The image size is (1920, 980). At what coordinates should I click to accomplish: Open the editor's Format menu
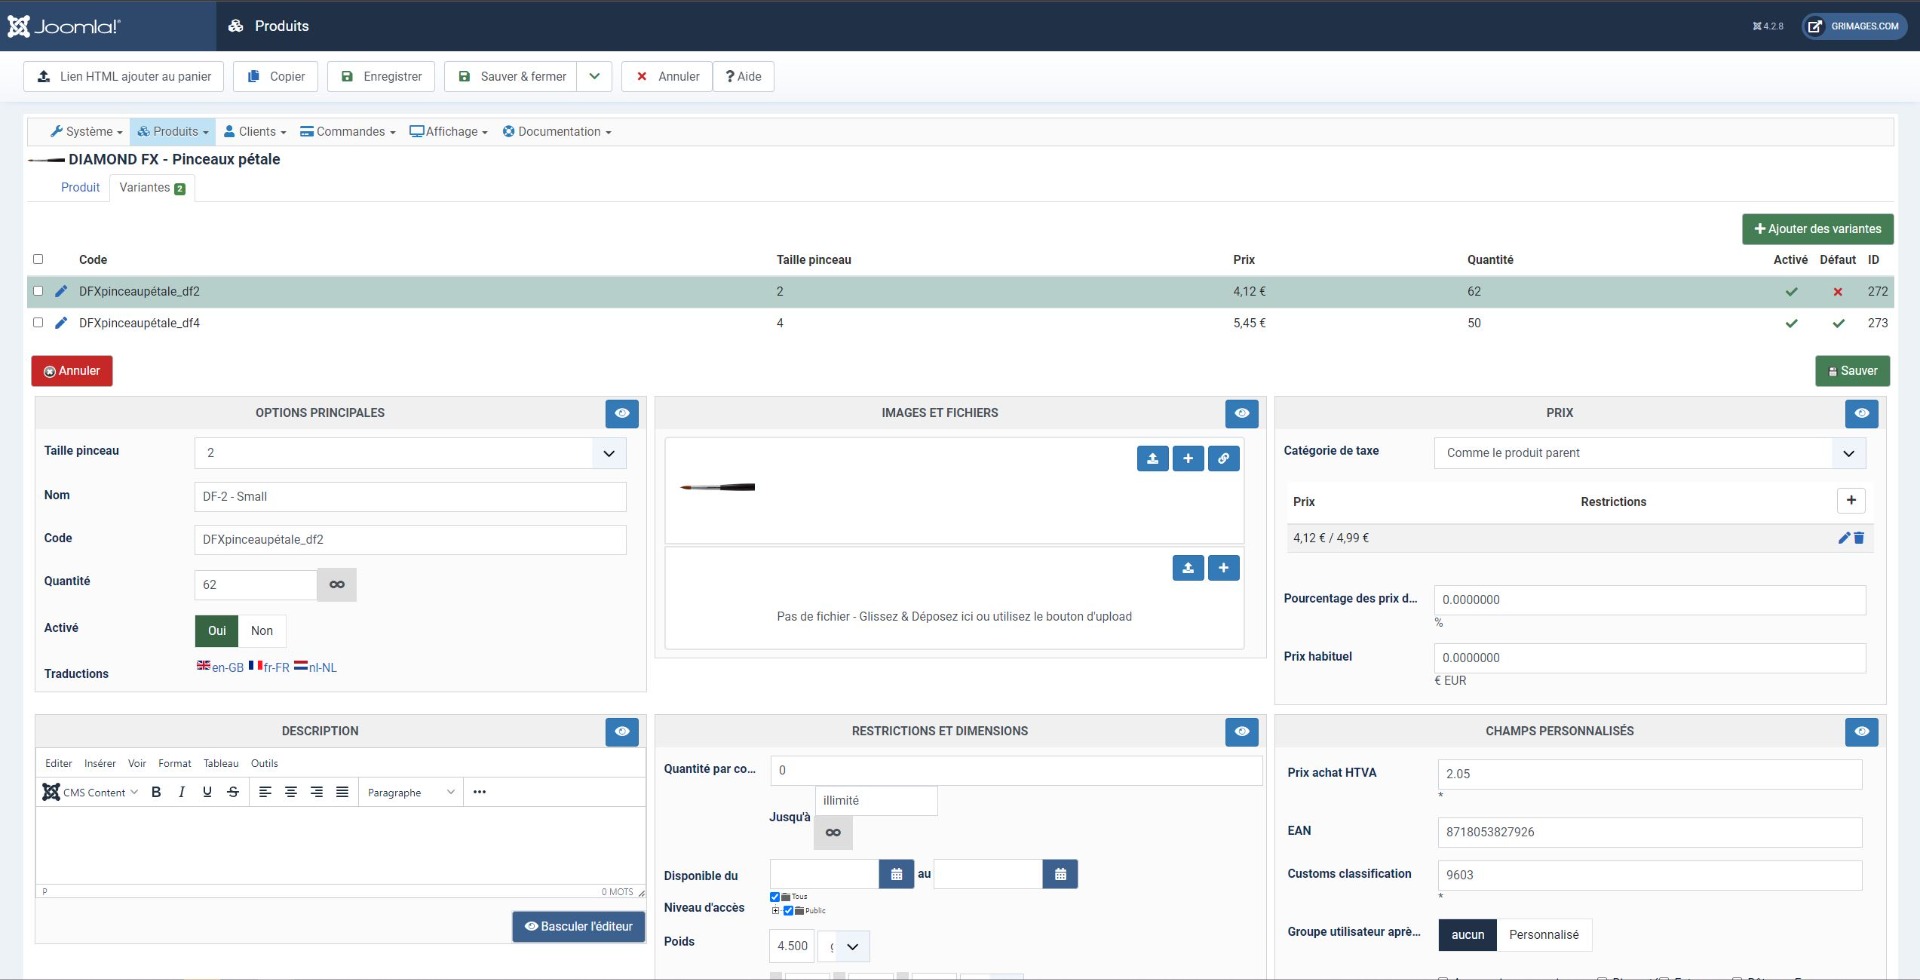pyautogui.click(x=174, y=764)
